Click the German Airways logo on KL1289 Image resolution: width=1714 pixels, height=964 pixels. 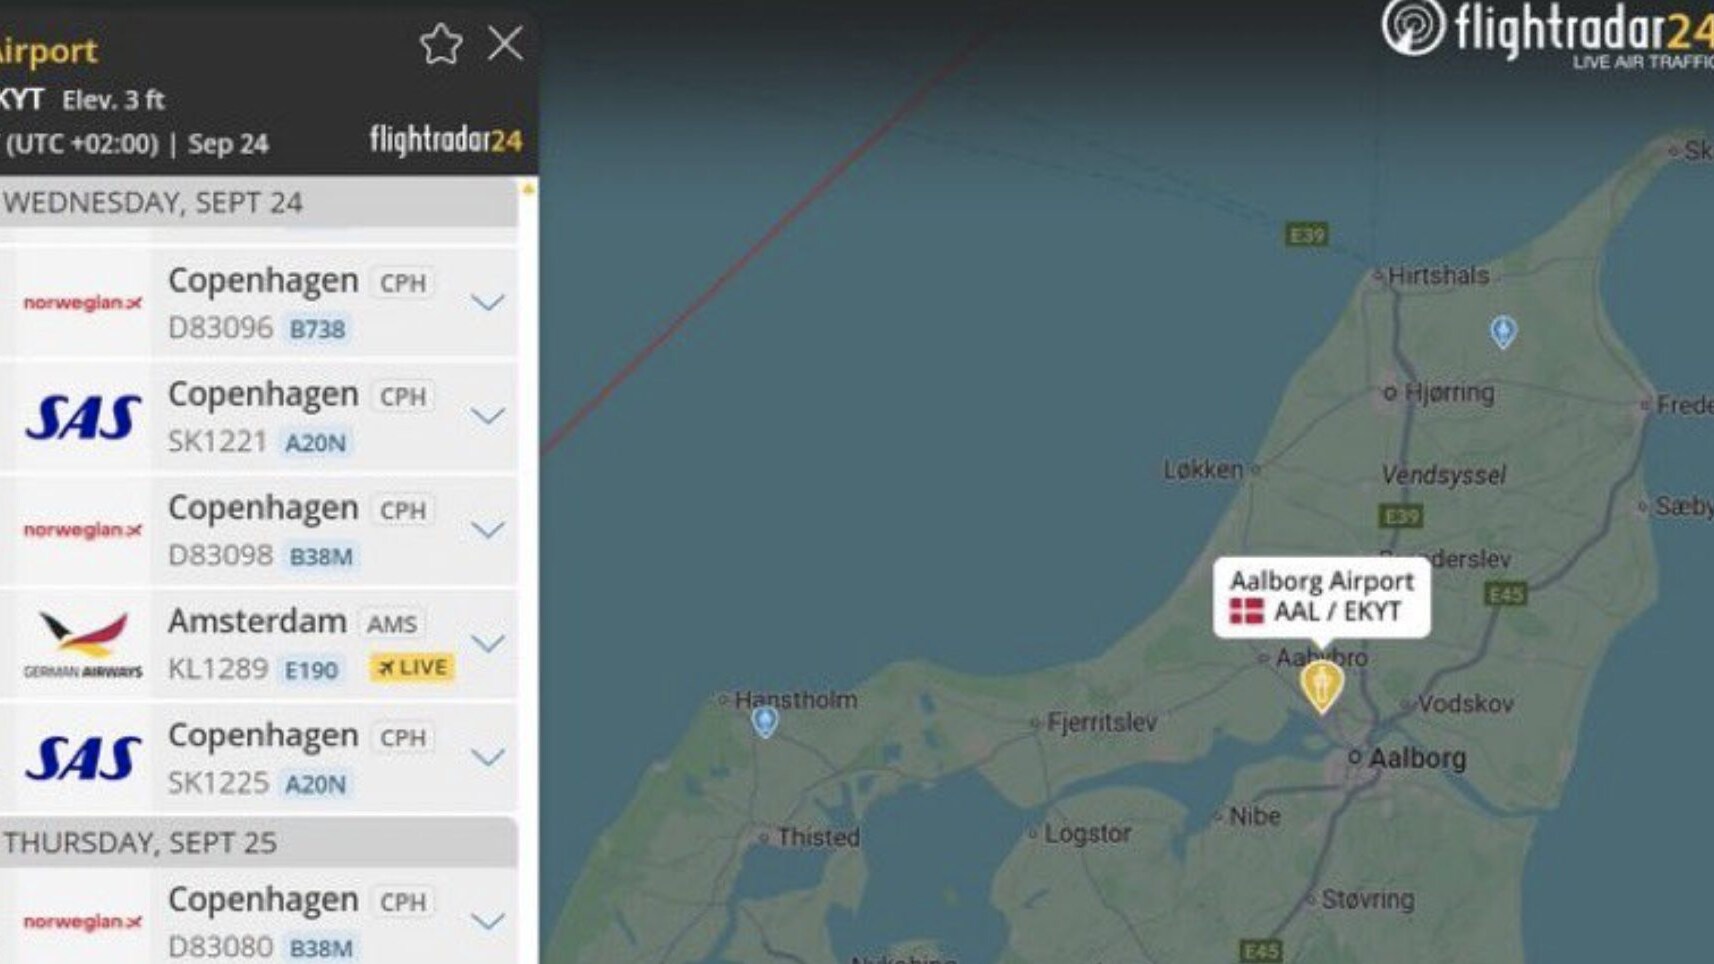pos(83,643)
